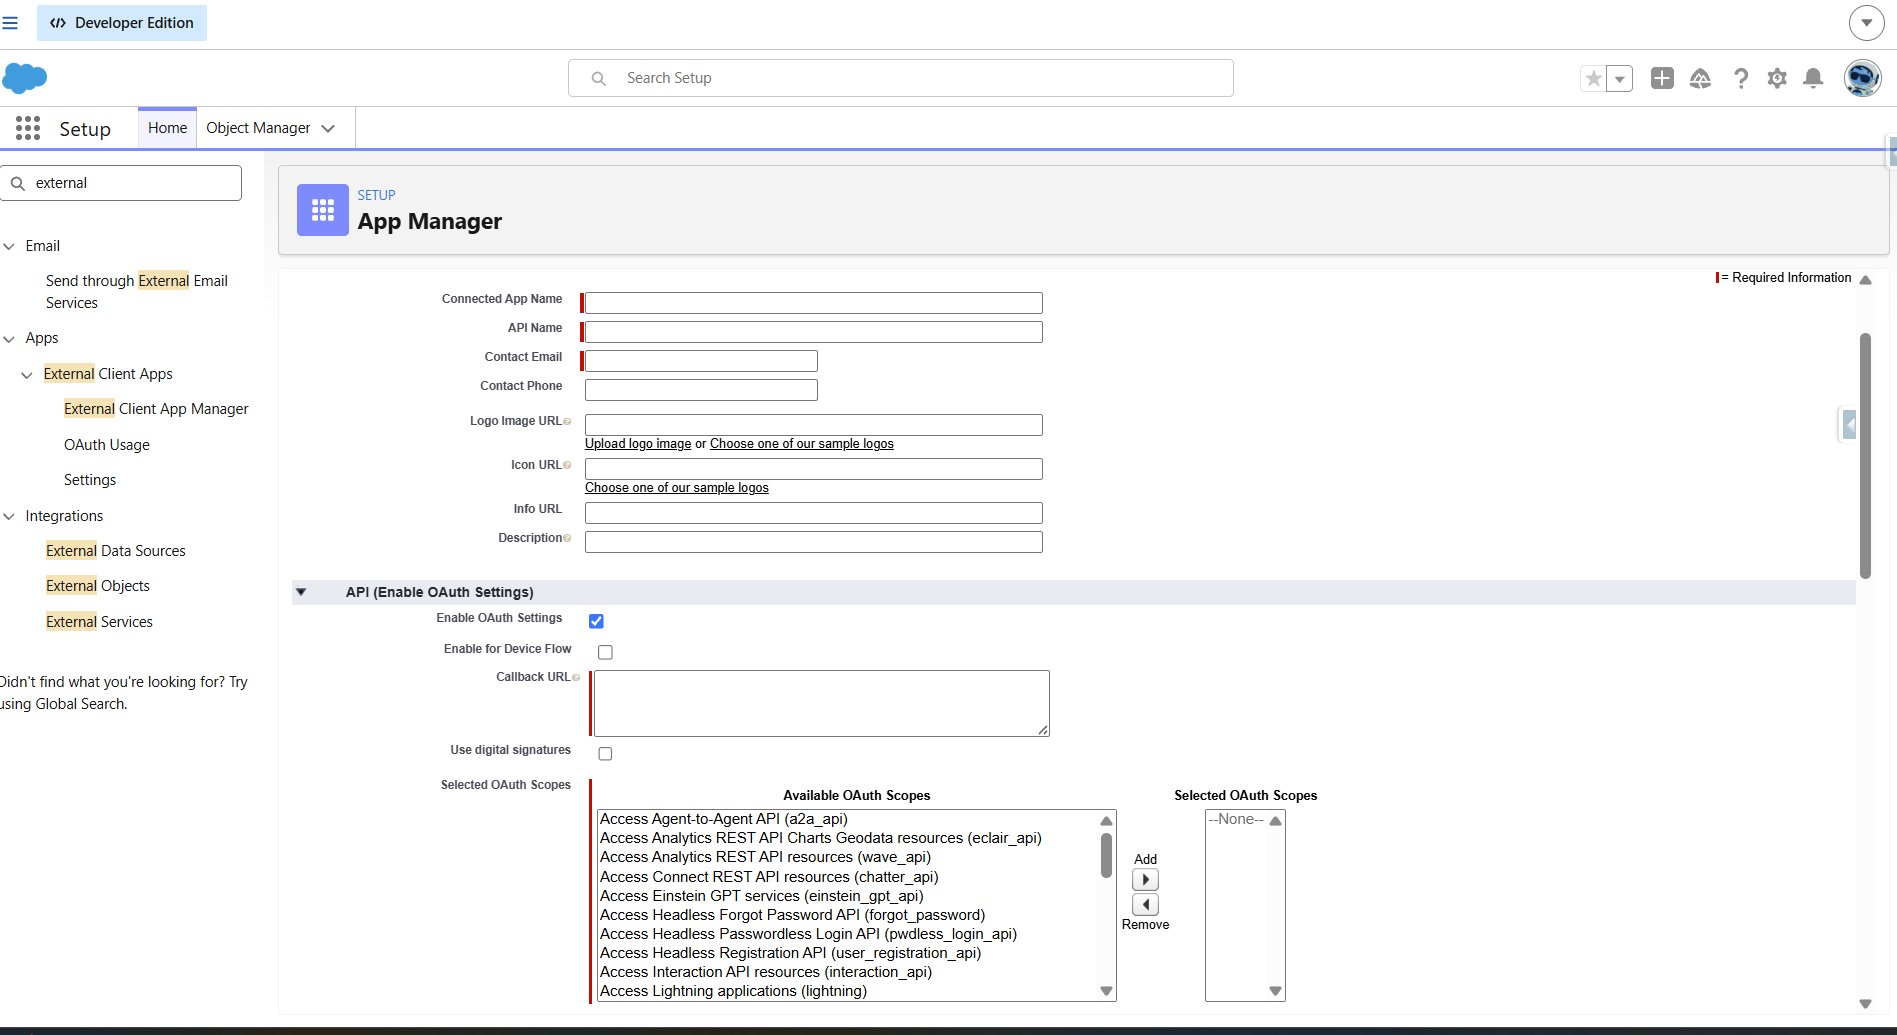
Task: Open the App Launcher grid icon
Action: [28, 128]
